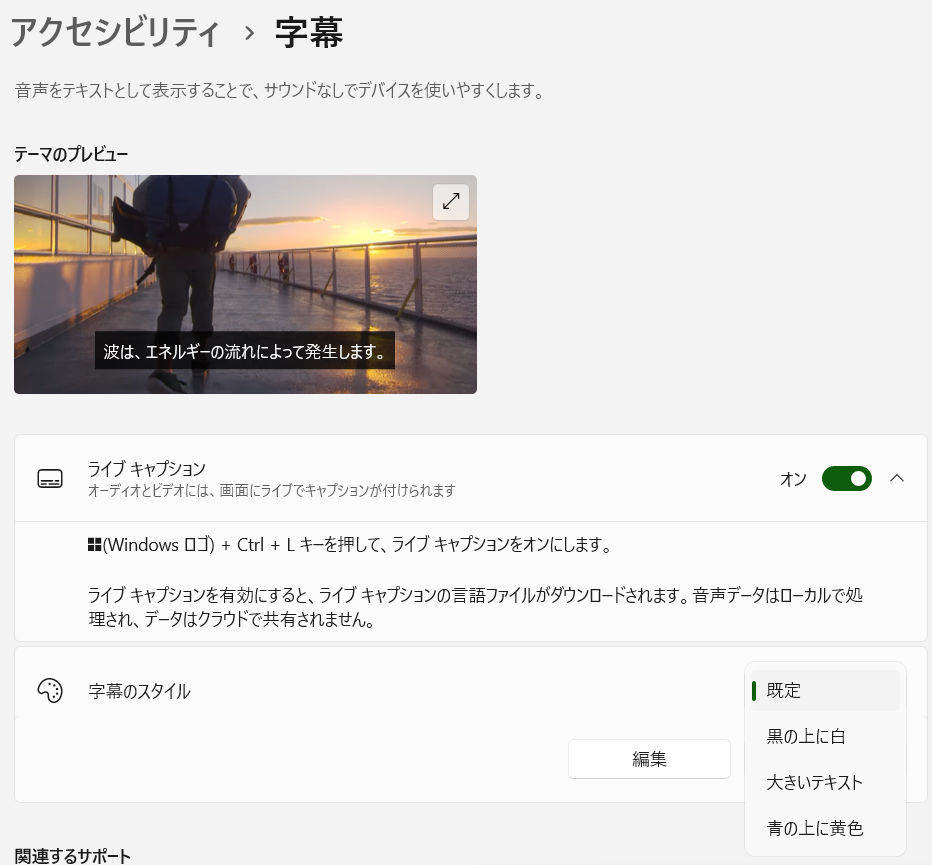Click the オン label next to the switch
The height and width of the screenshot is (865, 932).
click(792, 479)
